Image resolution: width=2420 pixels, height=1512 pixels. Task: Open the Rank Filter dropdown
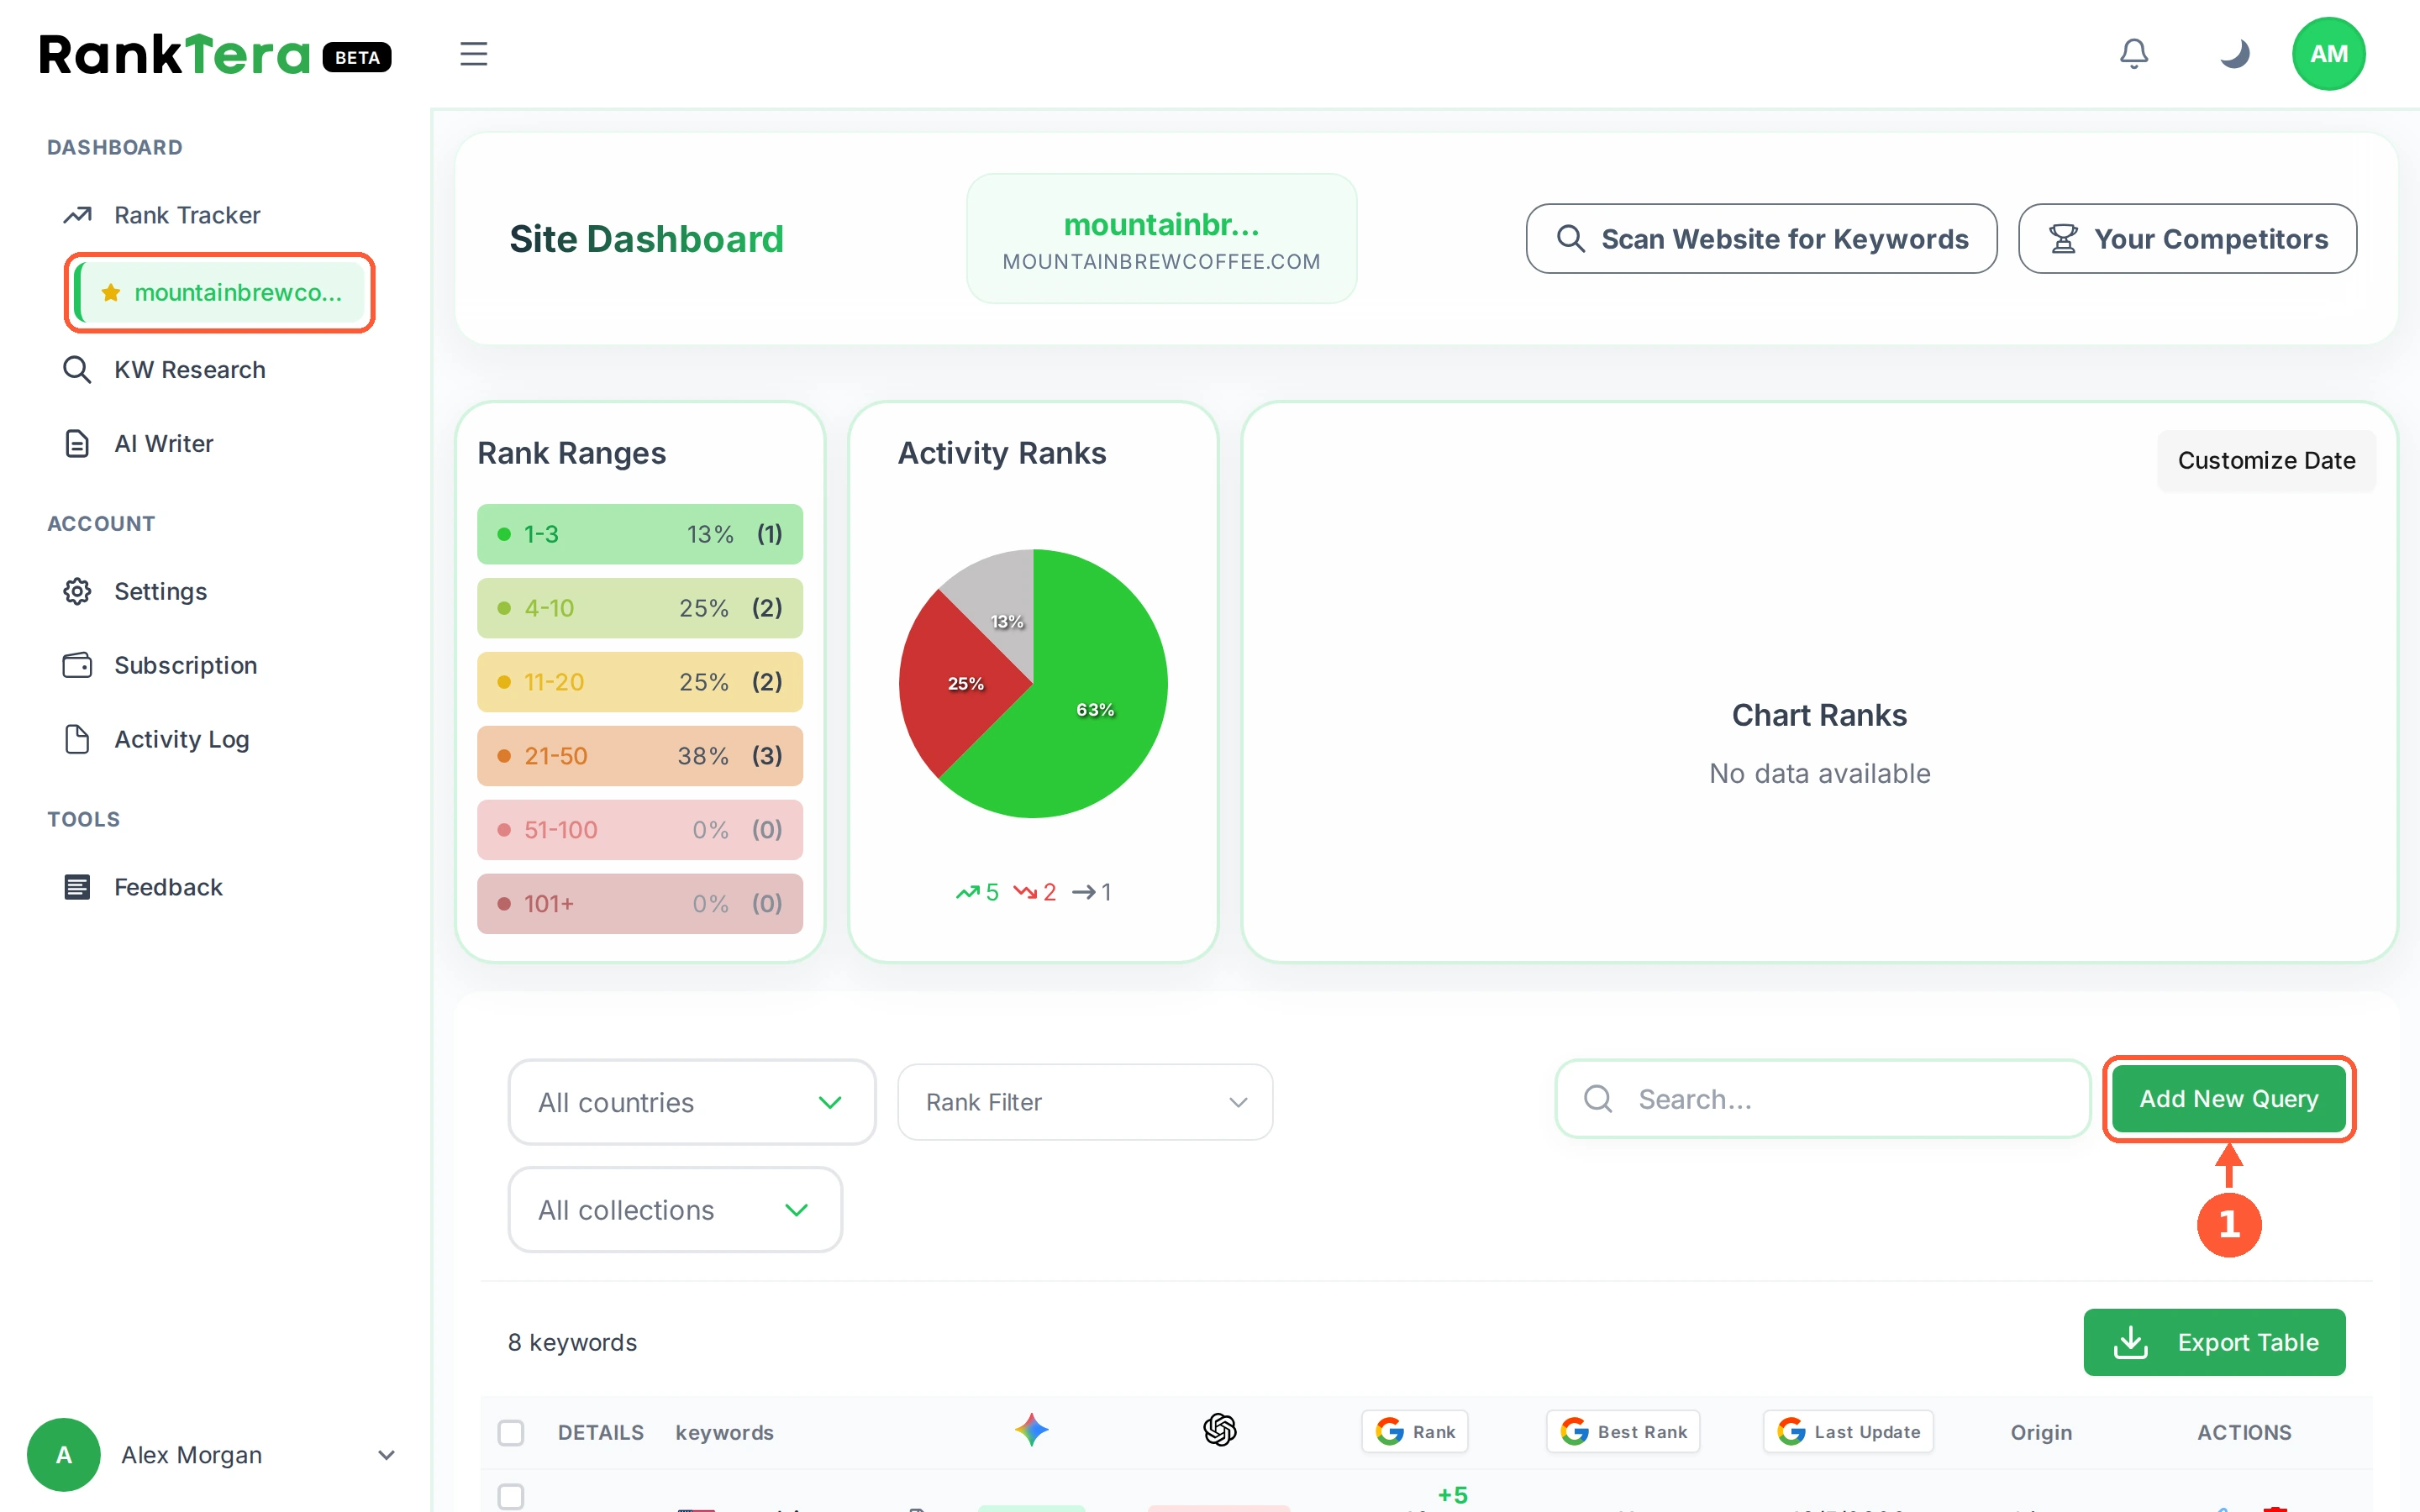pos(1085,1102)
